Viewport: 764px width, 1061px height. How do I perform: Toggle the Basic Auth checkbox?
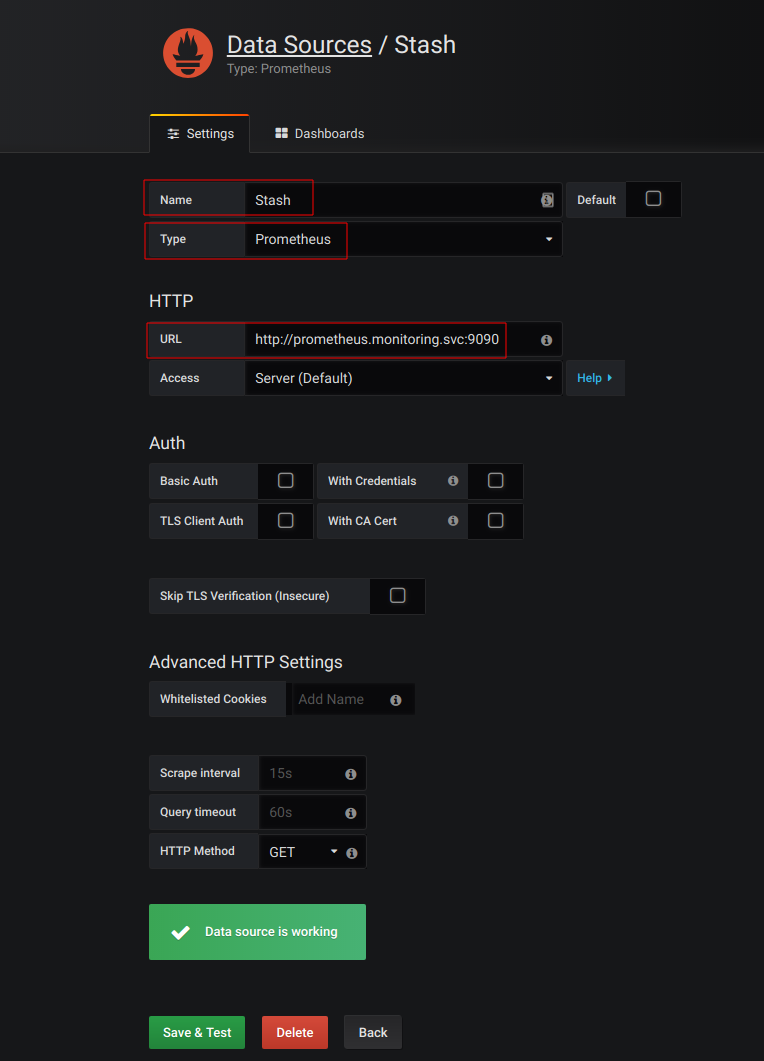pyautogui.click(x=286, y=480)
